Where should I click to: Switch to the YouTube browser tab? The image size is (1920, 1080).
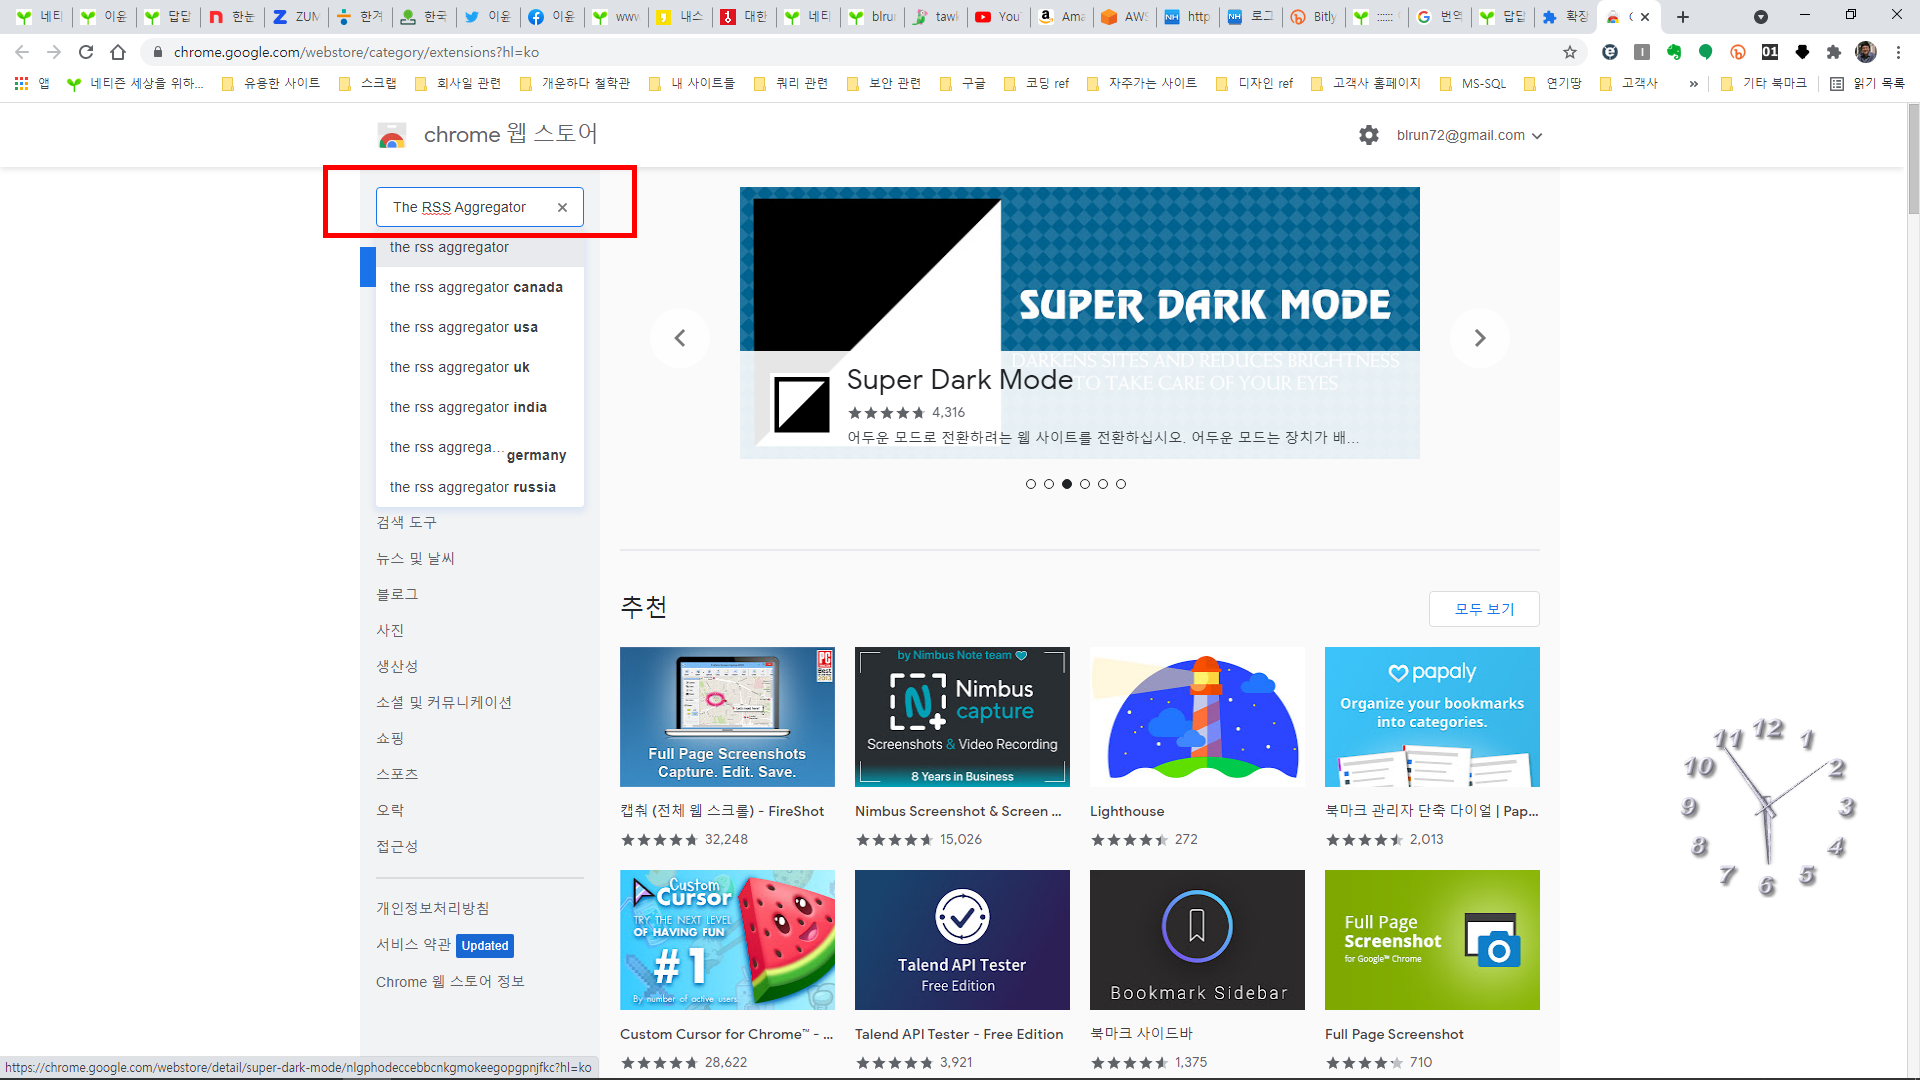tap(997, 16)
